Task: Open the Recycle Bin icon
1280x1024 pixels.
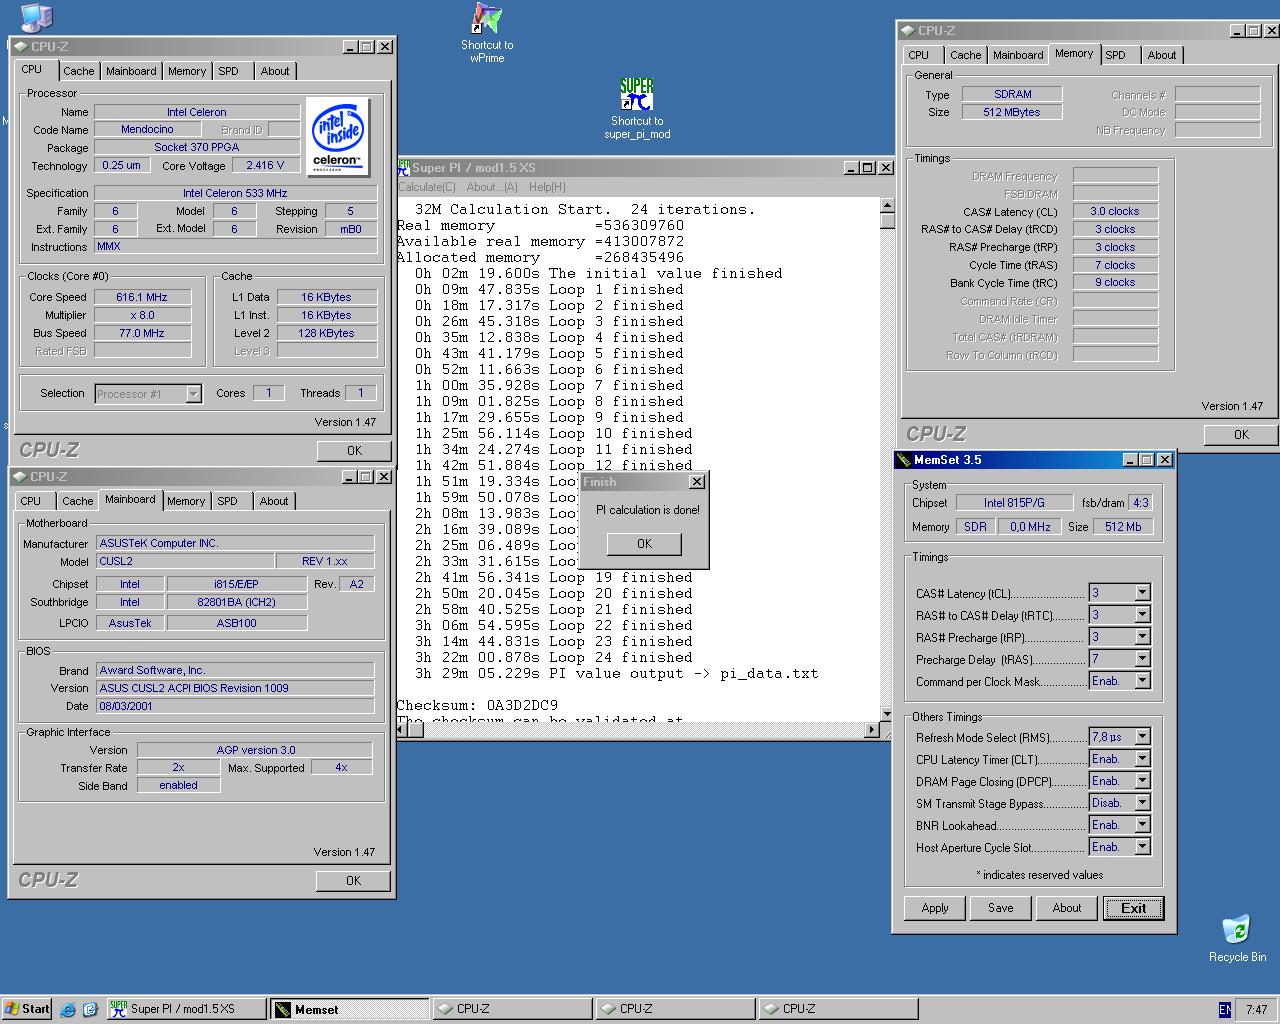Action: (1237, 938)
